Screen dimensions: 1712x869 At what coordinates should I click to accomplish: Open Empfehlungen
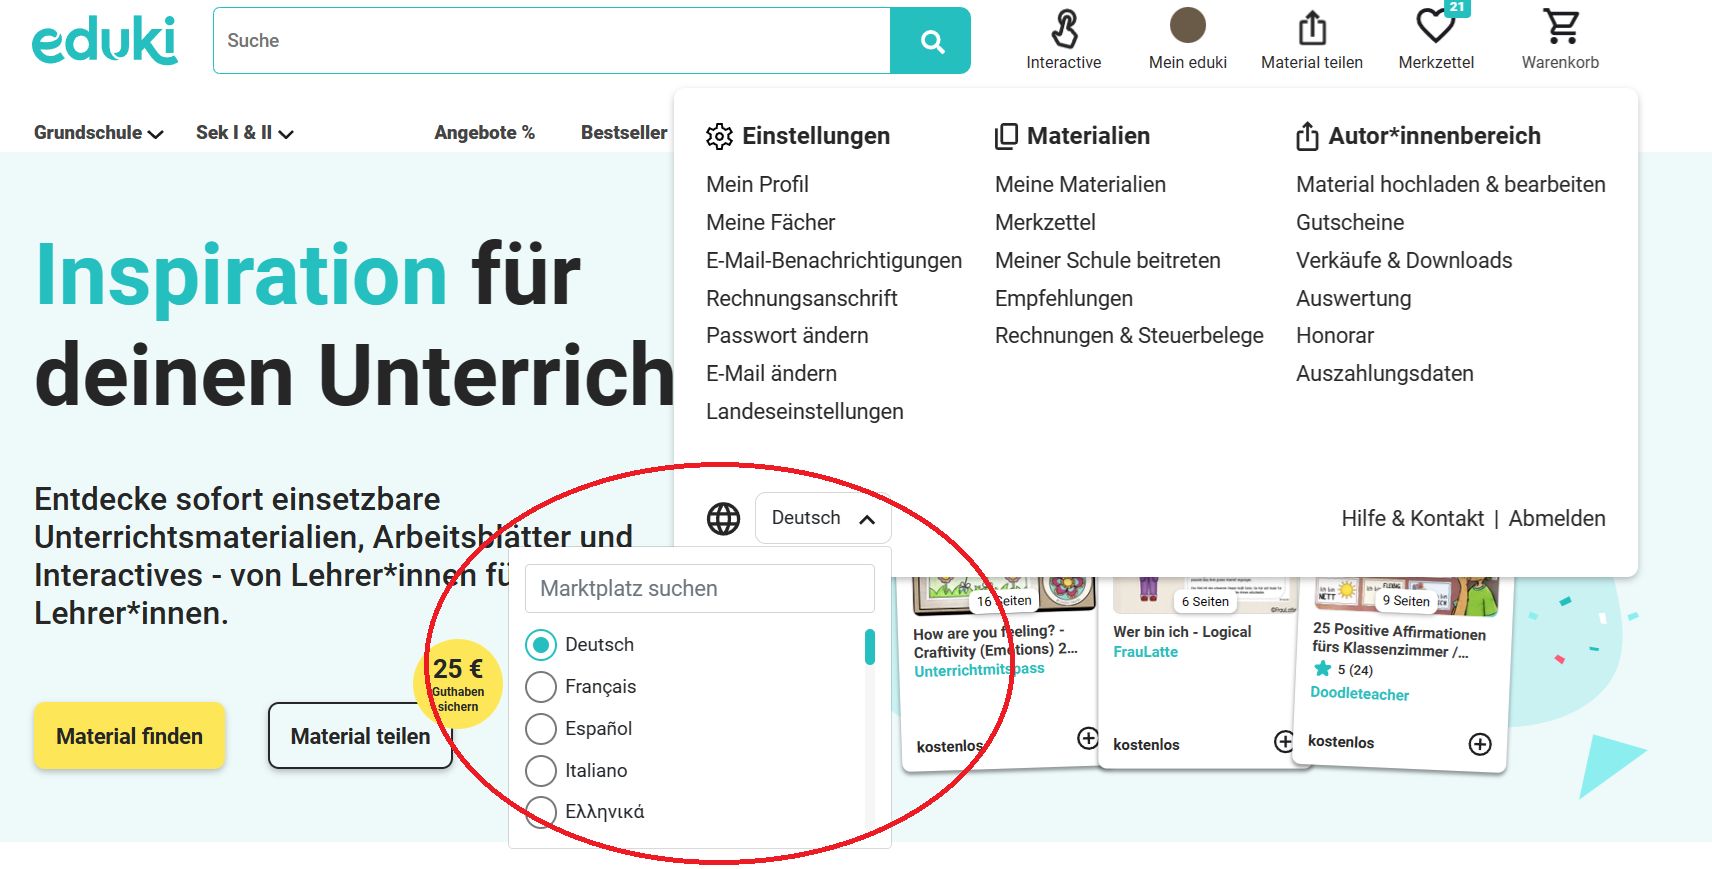coord(1064,299)
